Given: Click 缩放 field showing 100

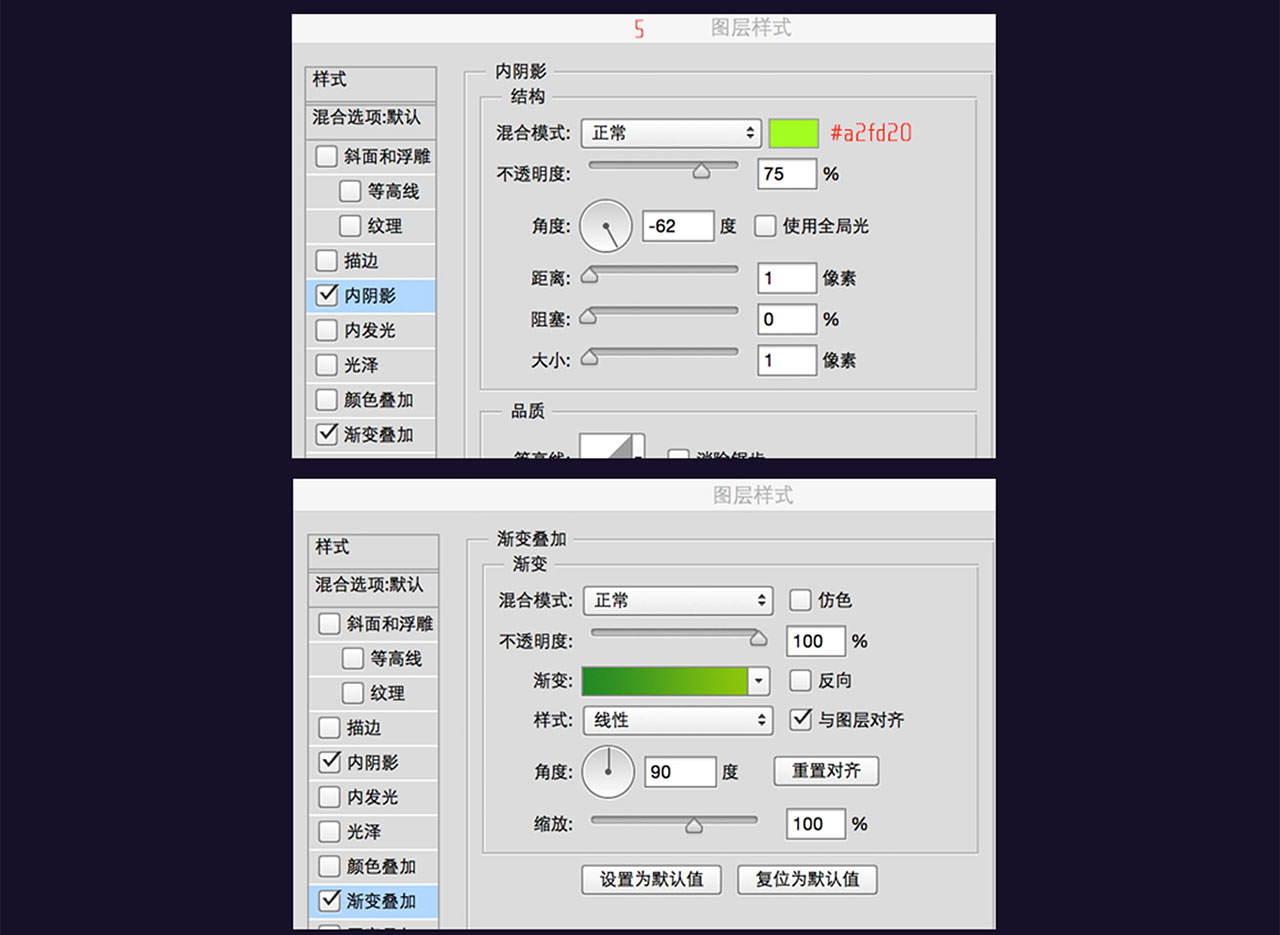Looking at the screenshot, I should tap(816, 824).
